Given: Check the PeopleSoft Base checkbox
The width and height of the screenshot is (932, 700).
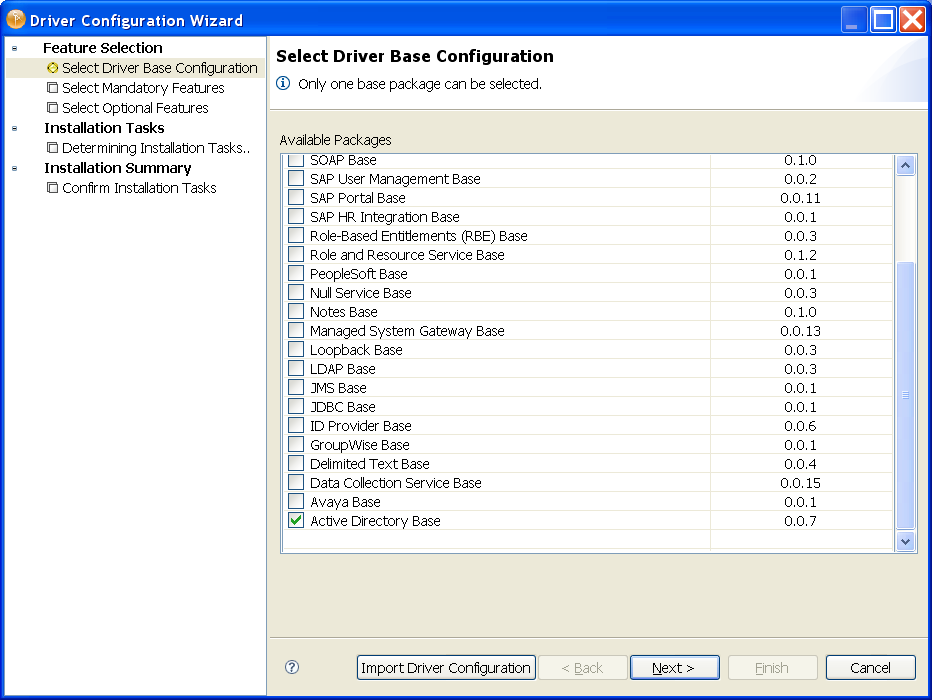Looking at the screenshot, I should tap(296, 274).
